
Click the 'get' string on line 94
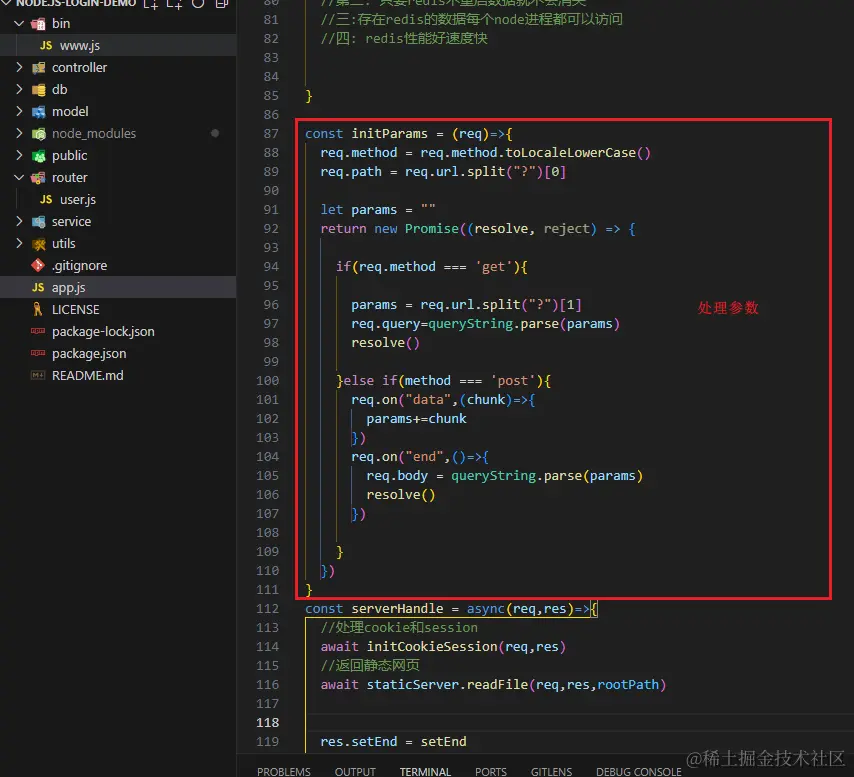point(493,267)
